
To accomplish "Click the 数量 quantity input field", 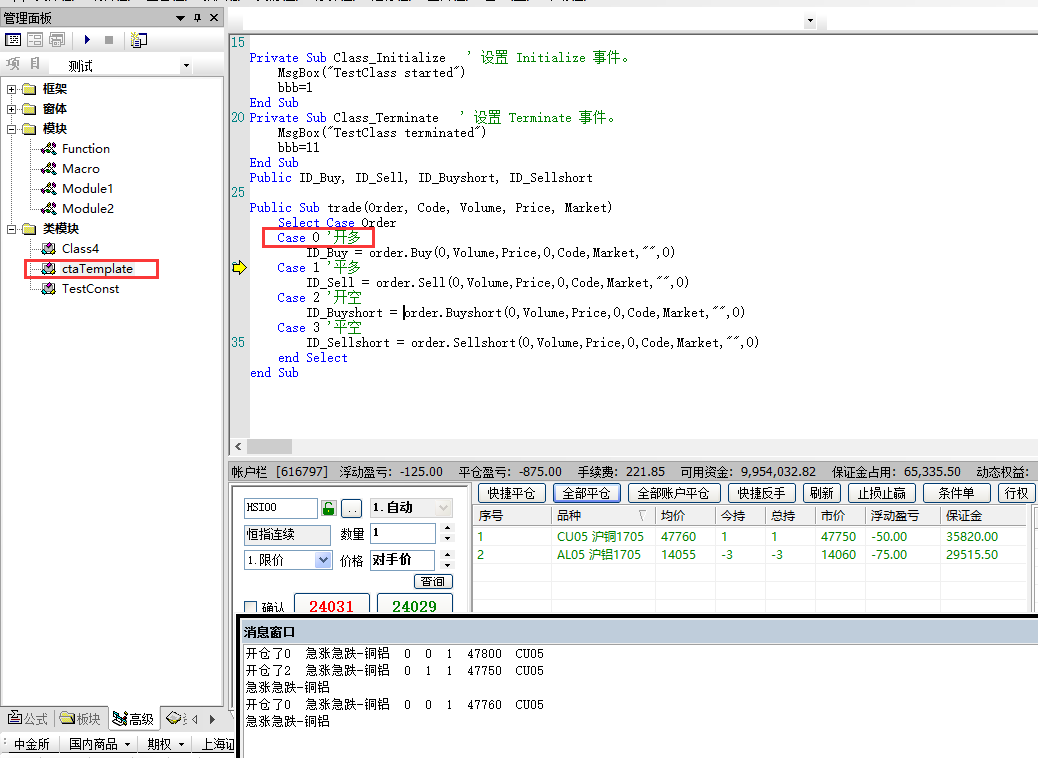I will click(x=402, y=533).
